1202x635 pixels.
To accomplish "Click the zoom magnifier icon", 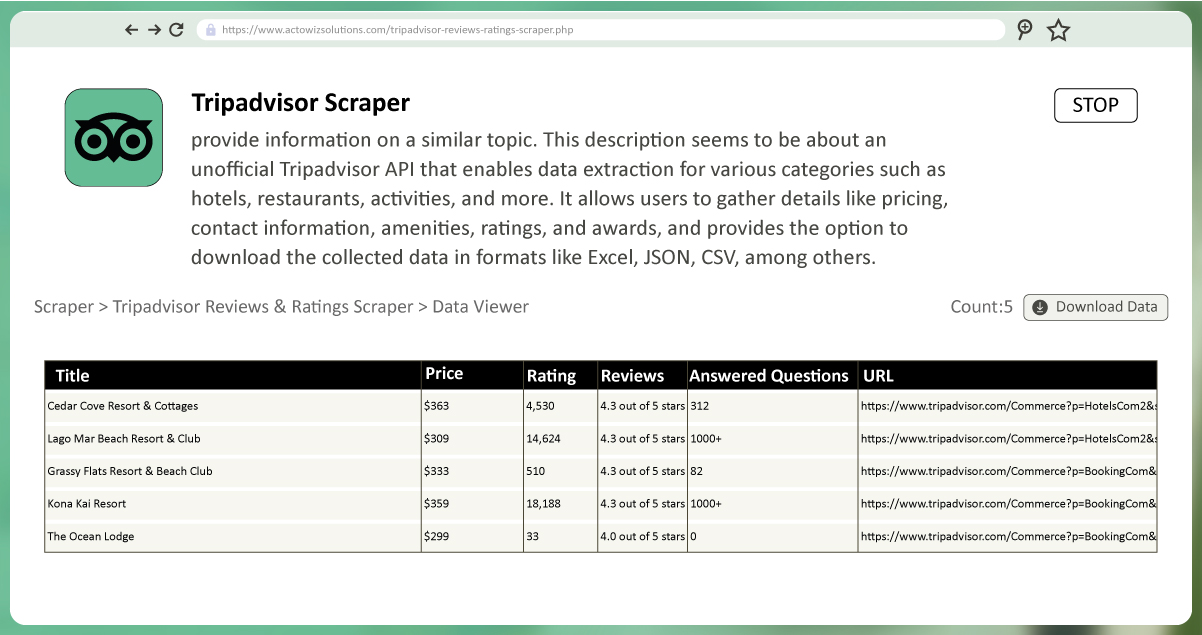I will (x=1025, y=30).
